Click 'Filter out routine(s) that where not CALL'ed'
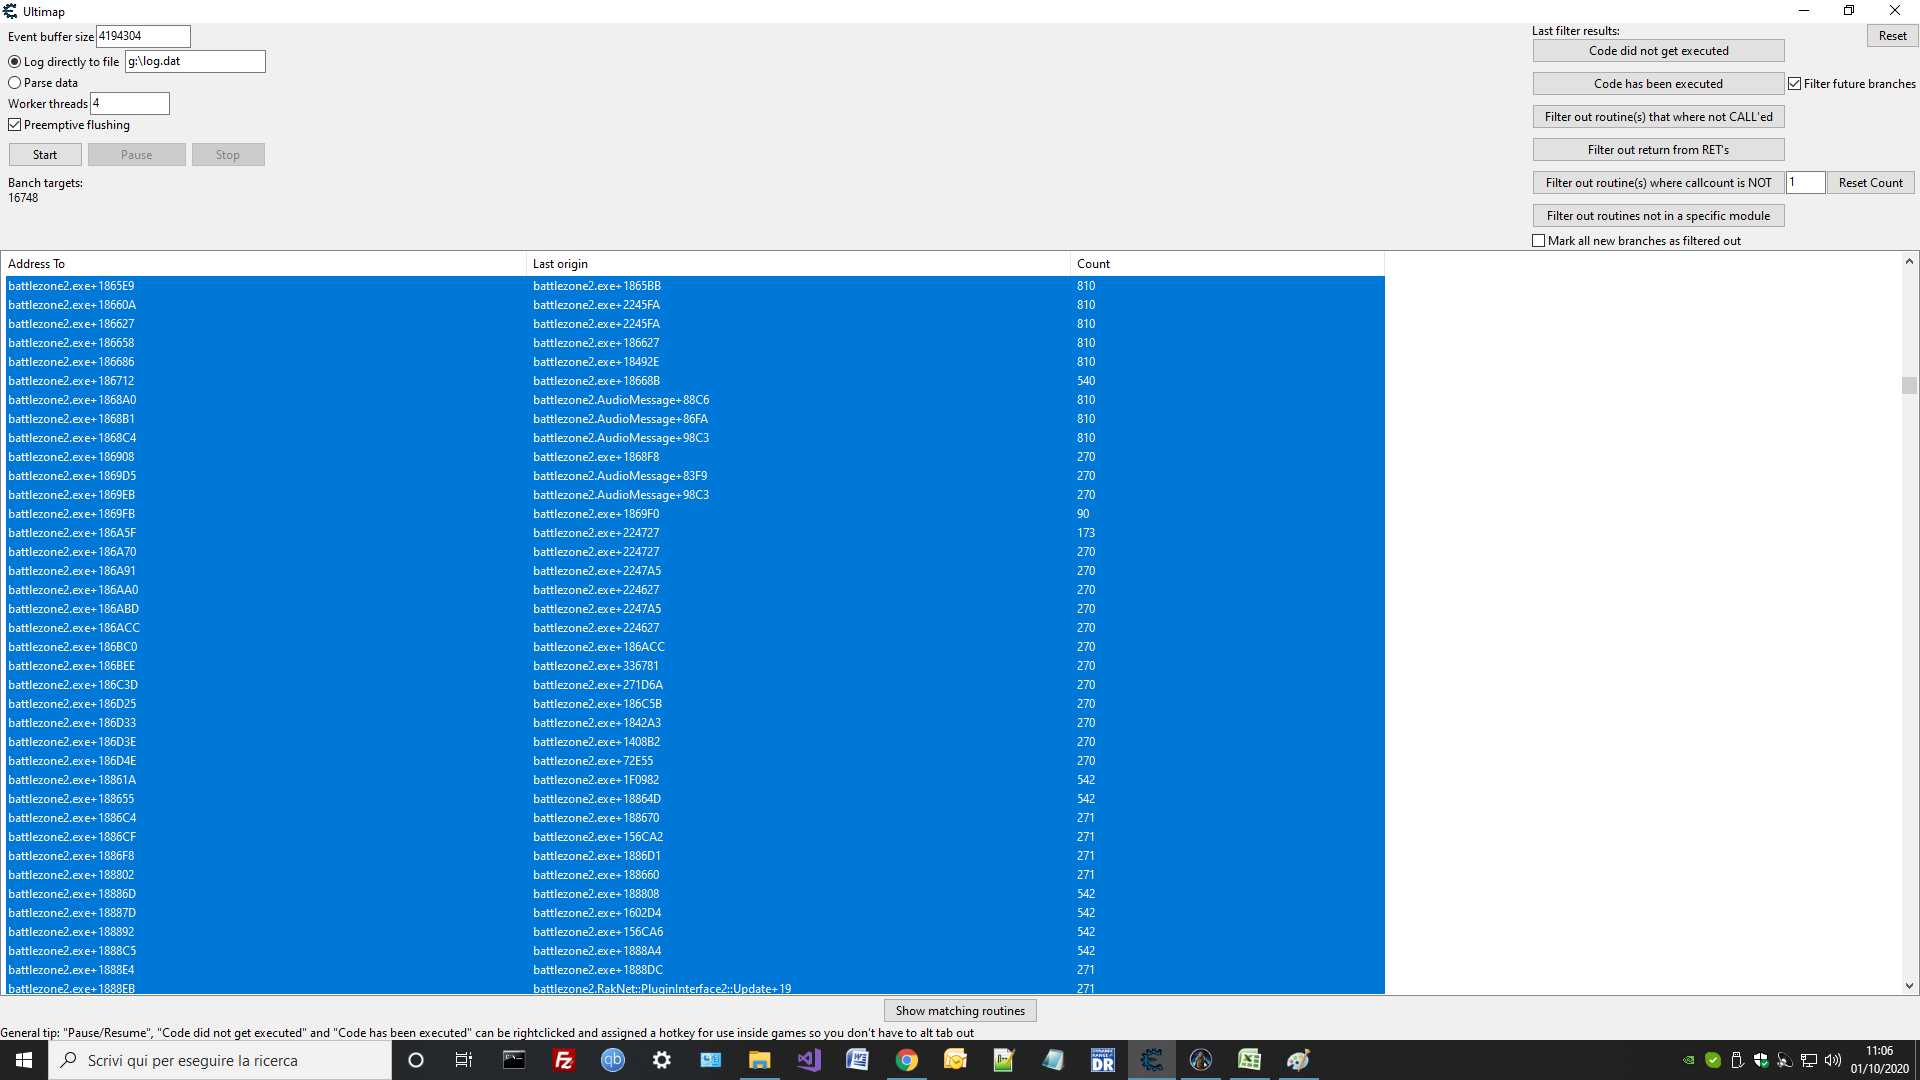 tap(1658, 116)
